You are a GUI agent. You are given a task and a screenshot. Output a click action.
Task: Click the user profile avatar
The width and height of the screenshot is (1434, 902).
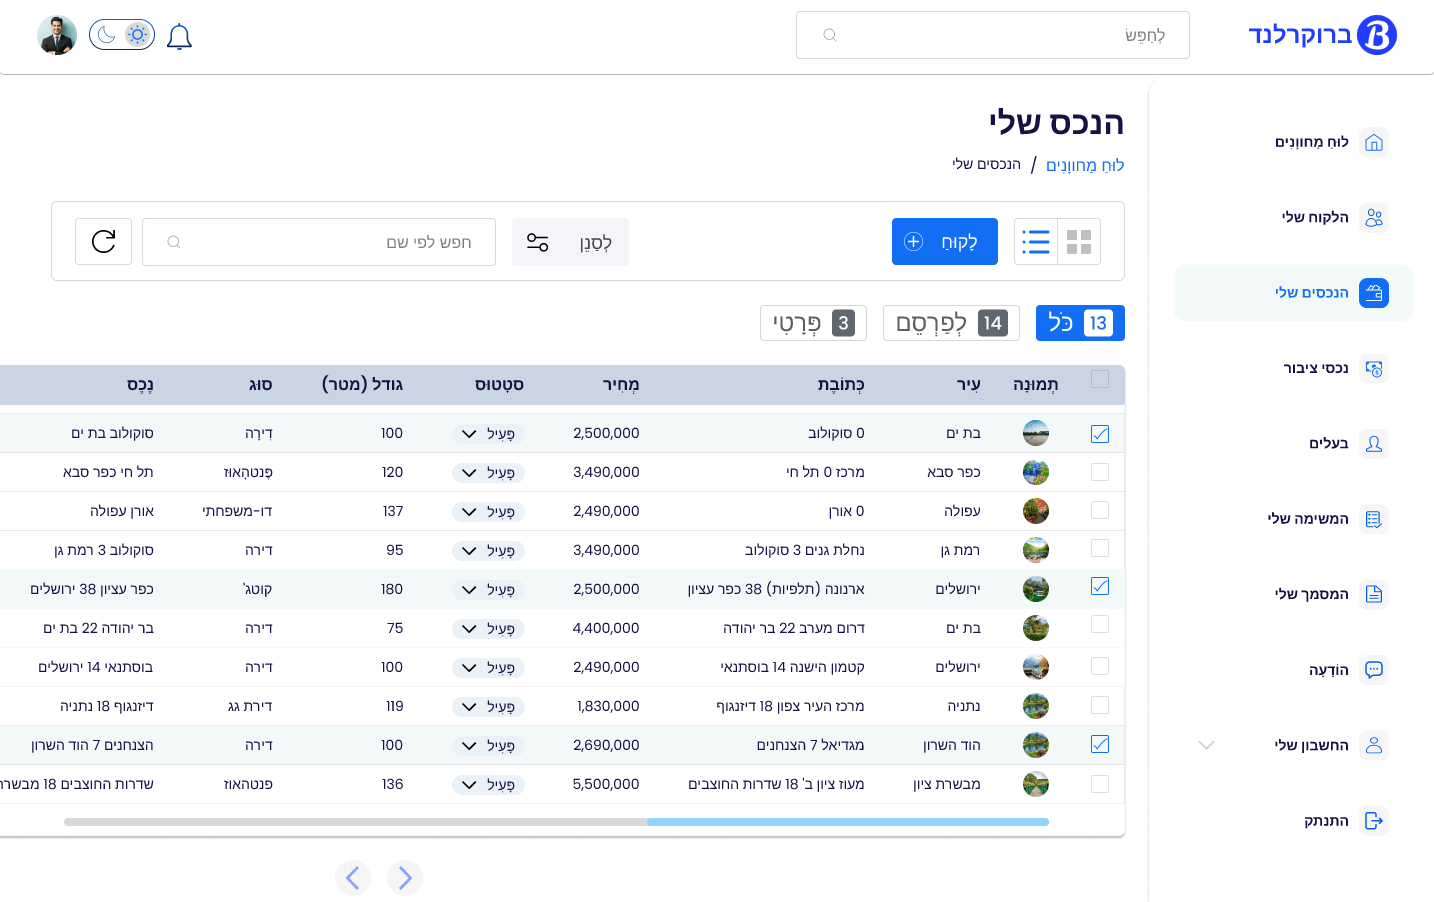tap(57, 35)
